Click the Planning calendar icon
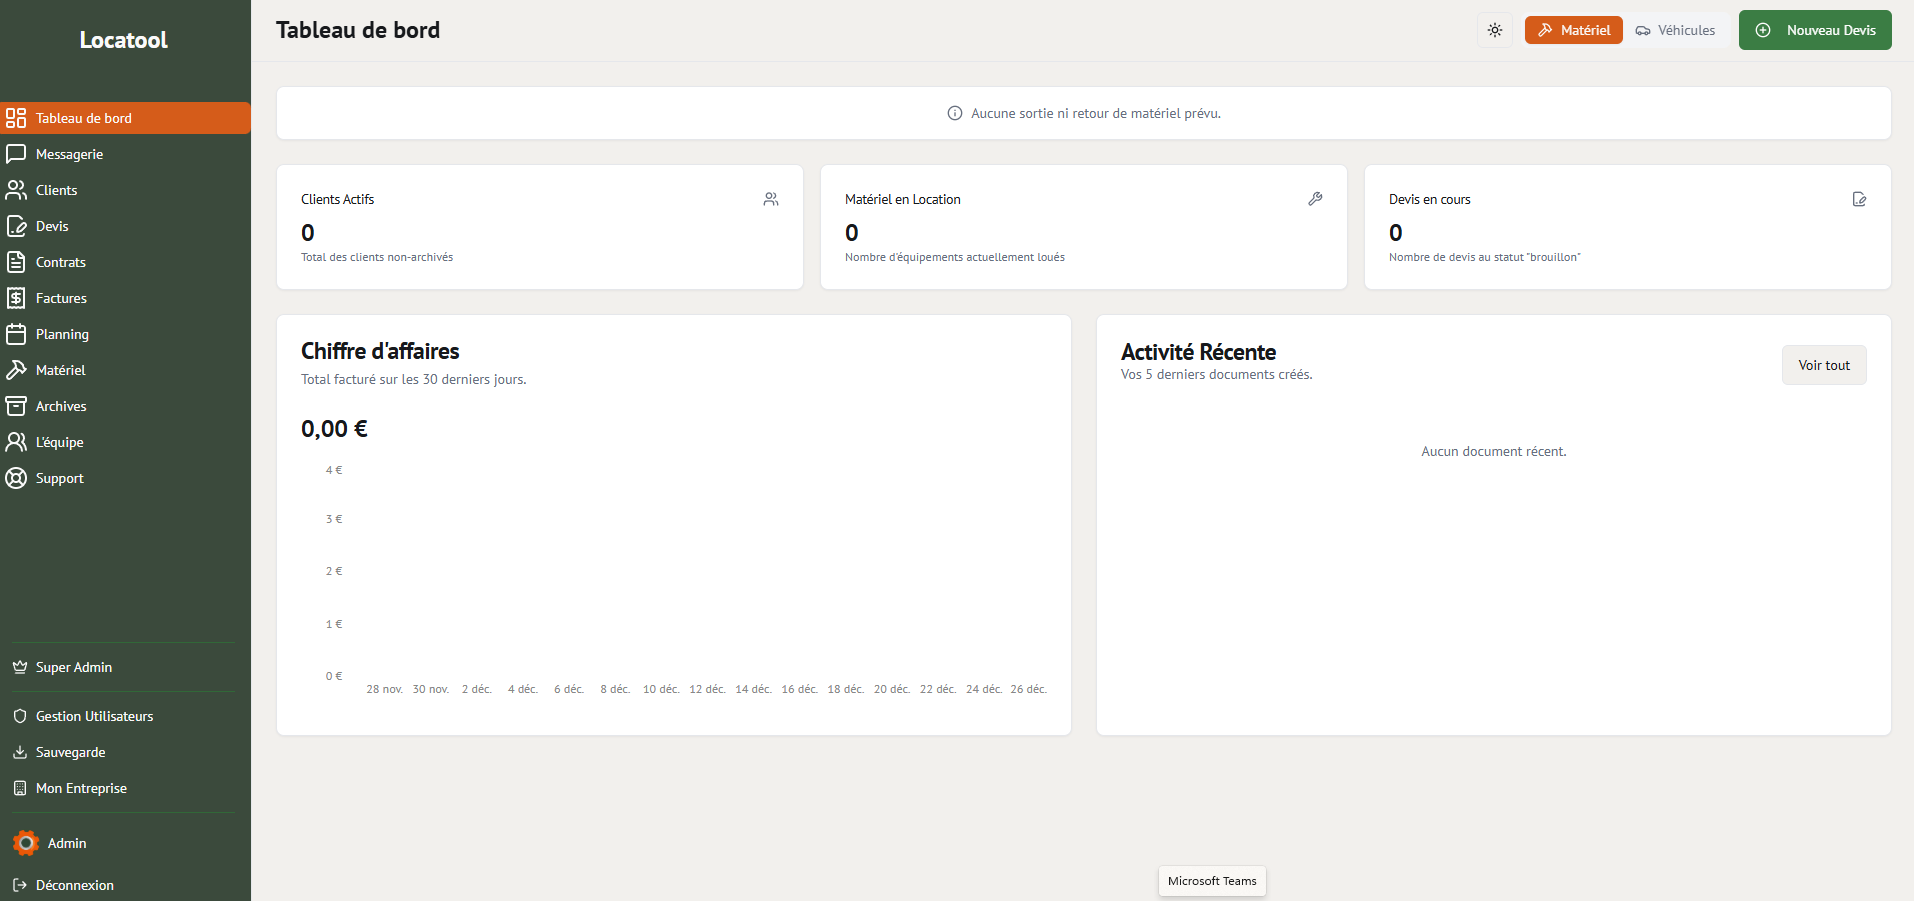This screenshot has width=1914, height=901. (x=16, y=334)
